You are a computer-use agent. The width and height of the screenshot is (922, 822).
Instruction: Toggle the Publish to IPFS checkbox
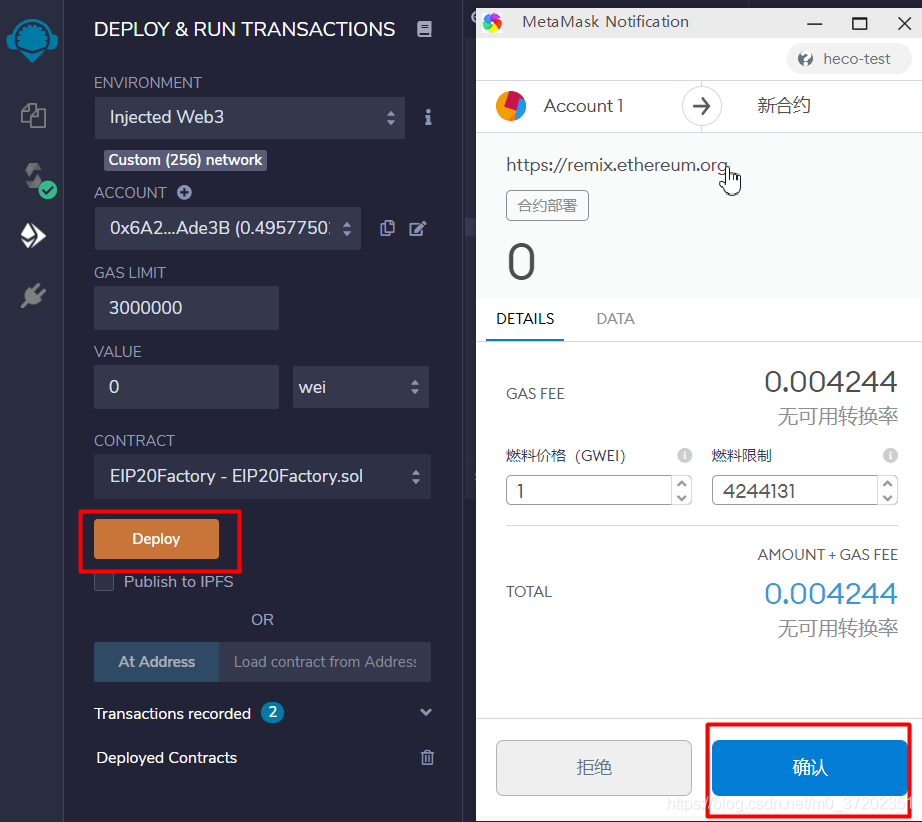pyautogui.click(x=104, y=582)
